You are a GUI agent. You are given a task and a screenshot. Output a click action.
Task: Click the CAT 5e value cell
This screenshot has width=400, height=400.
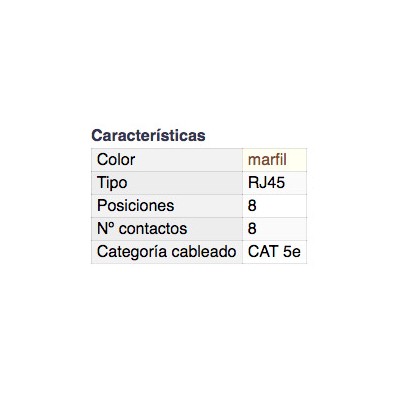pyautogui.click(x=275, y=252)
